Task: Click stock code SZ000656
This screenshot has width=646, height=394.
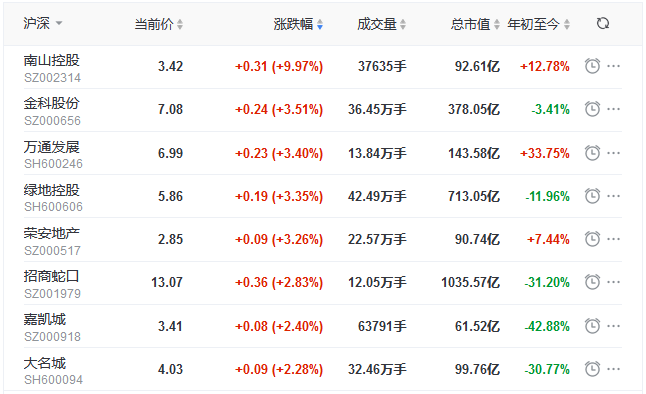Action: 52,121
